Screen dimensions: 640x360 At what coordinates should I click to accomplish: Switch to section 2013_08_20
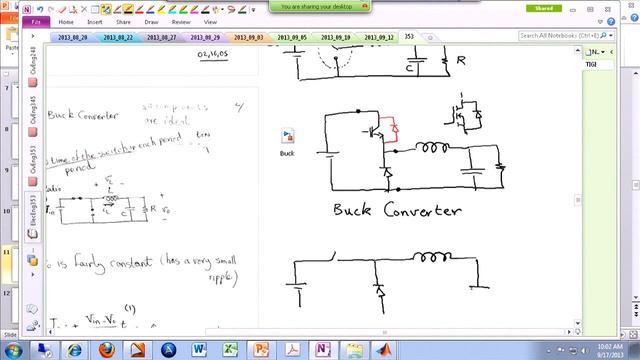tap(72, 38)
